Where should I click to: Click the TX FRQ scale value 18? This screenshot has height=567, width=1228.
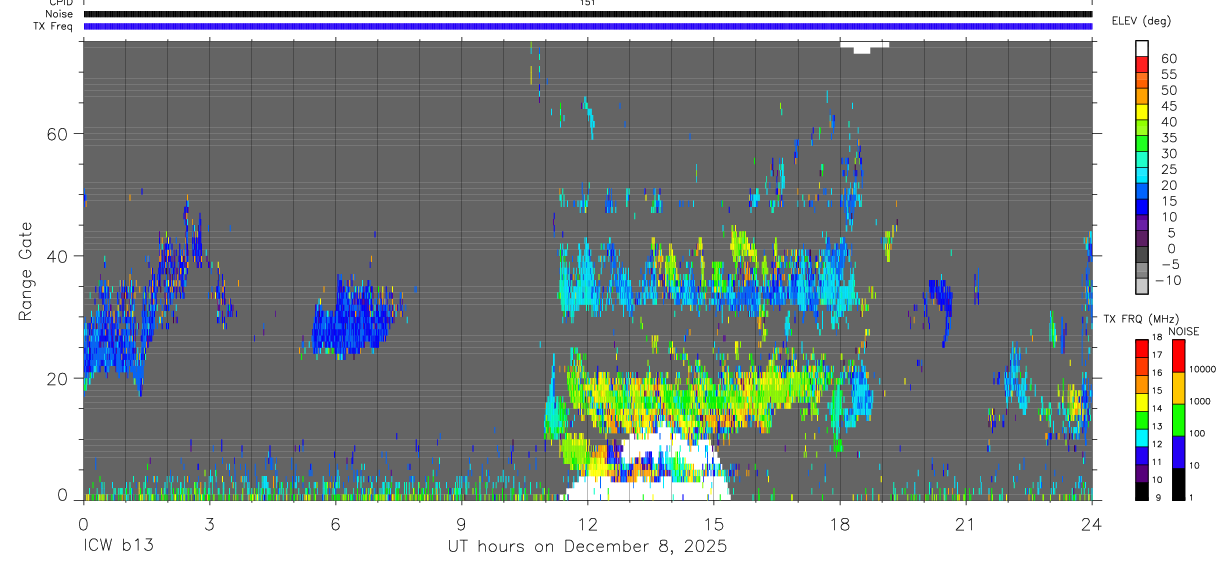(x=1159, y=338)
